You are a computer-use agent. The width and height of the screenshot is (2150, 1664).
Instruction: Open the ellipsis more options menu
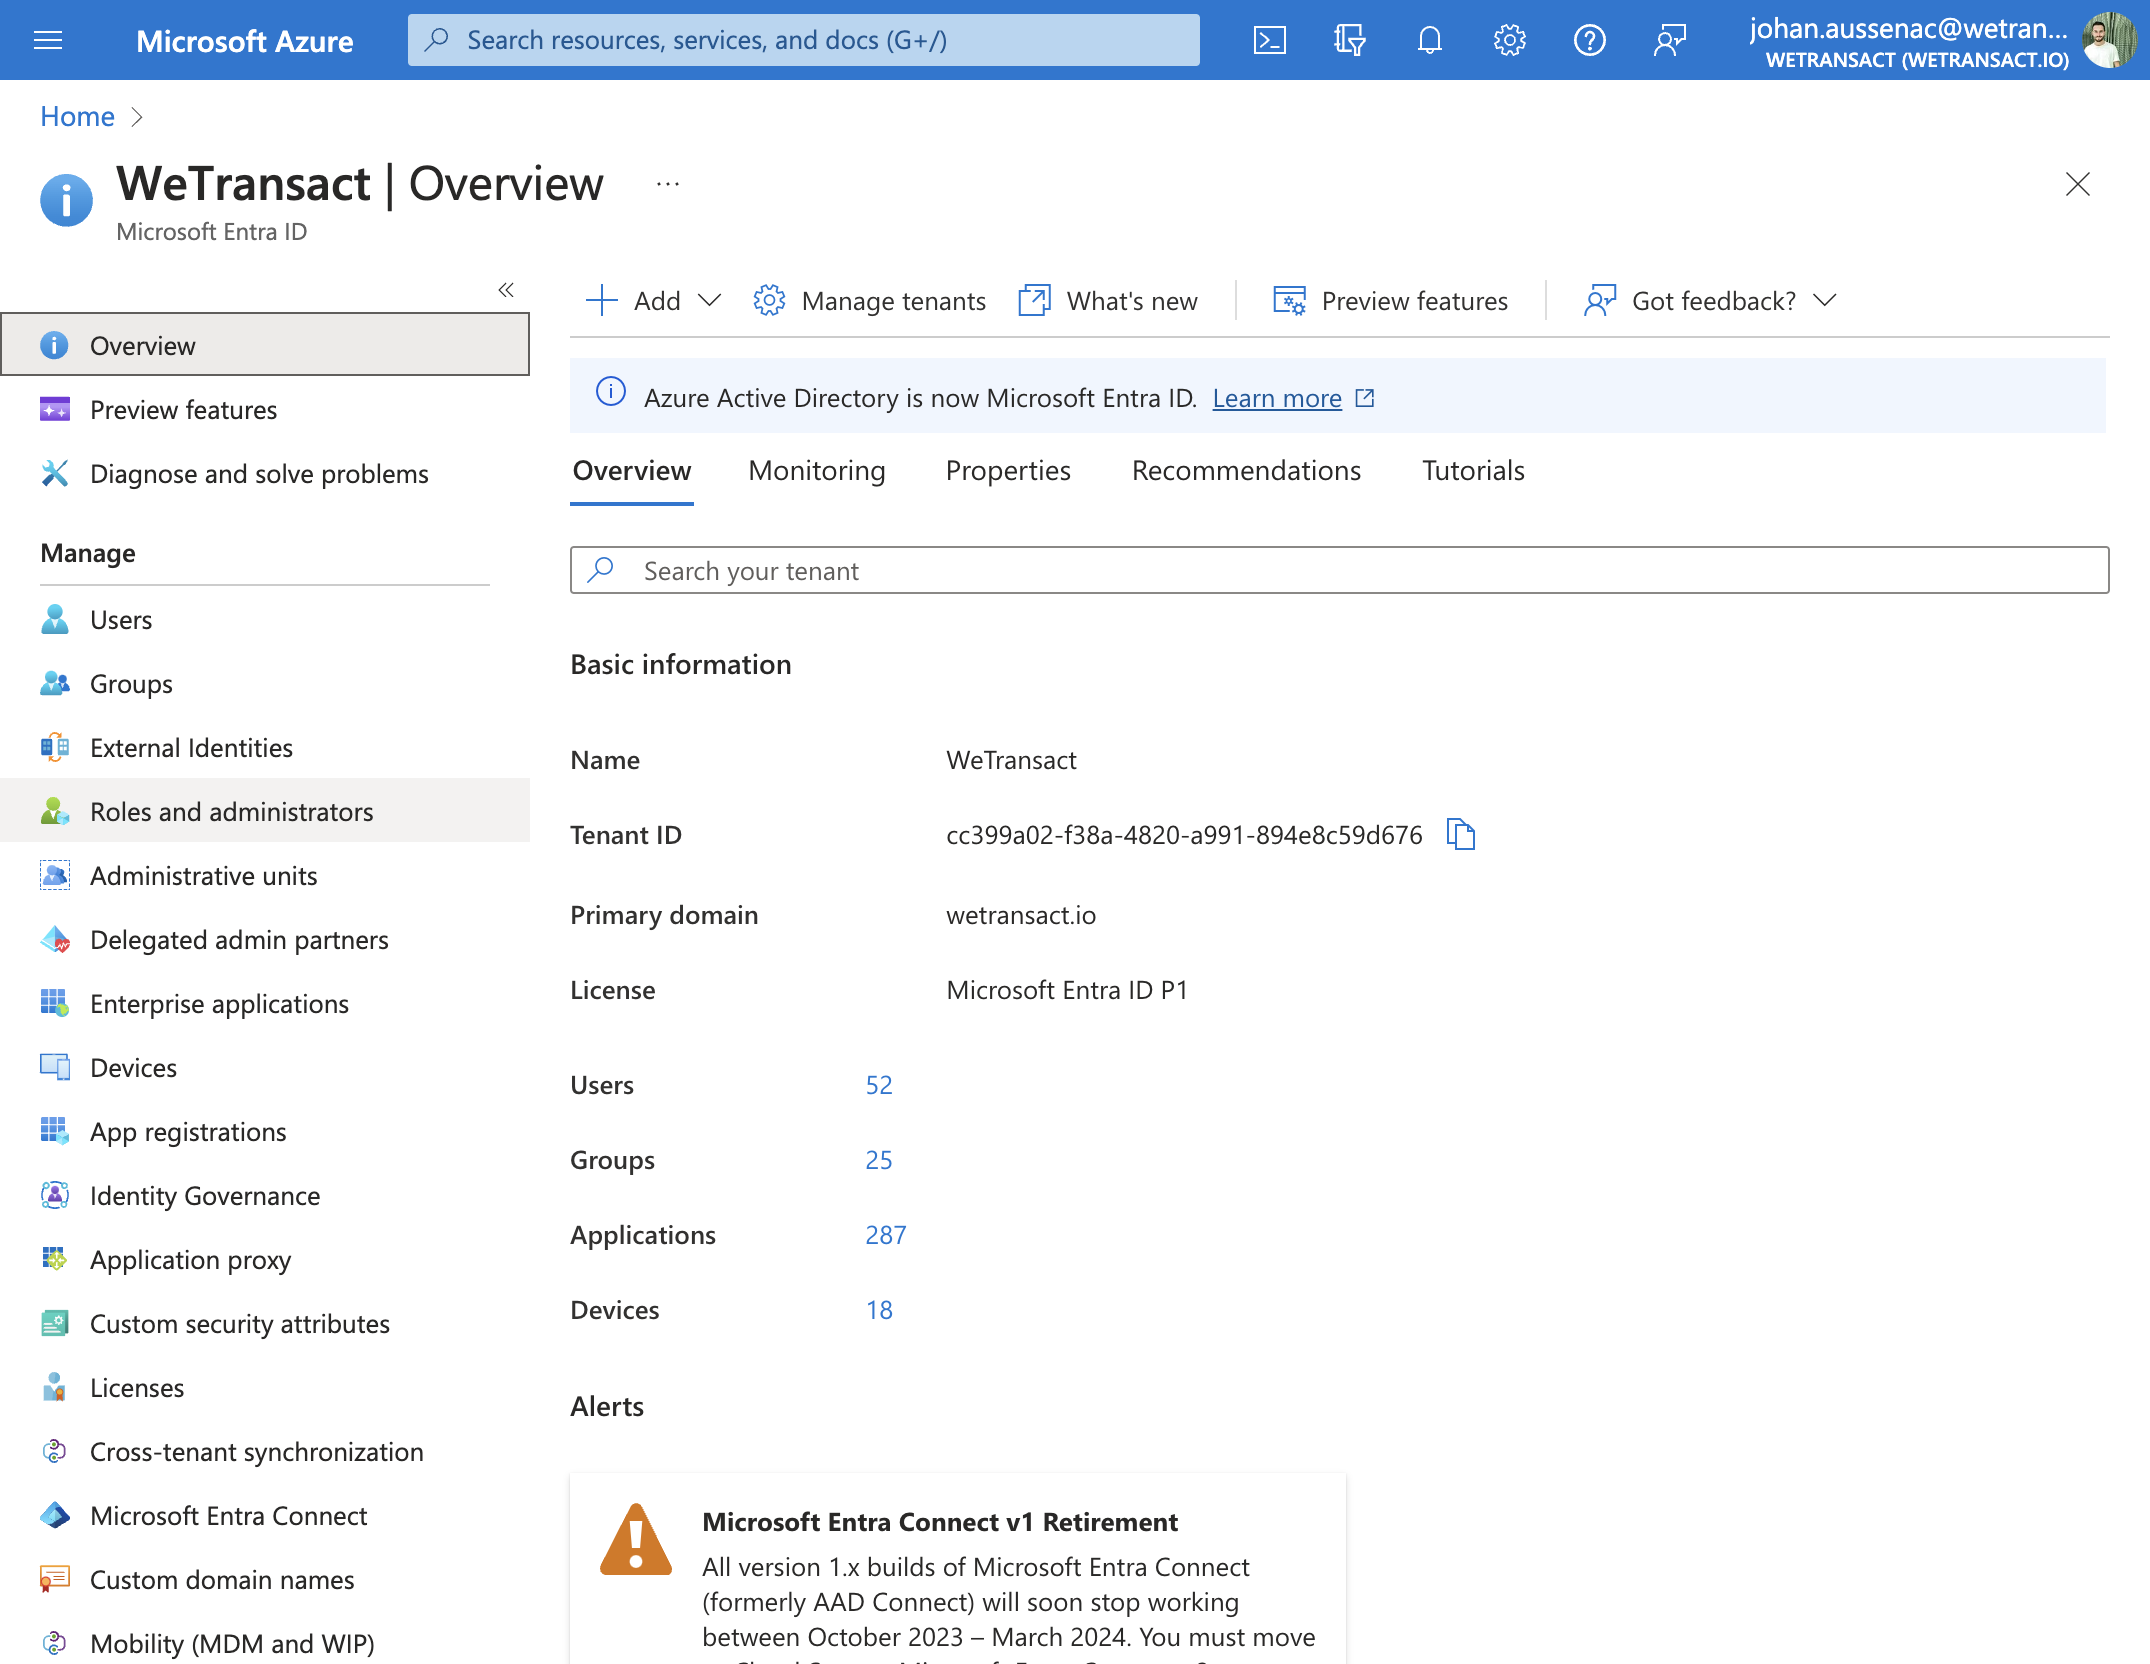point(668,184)
